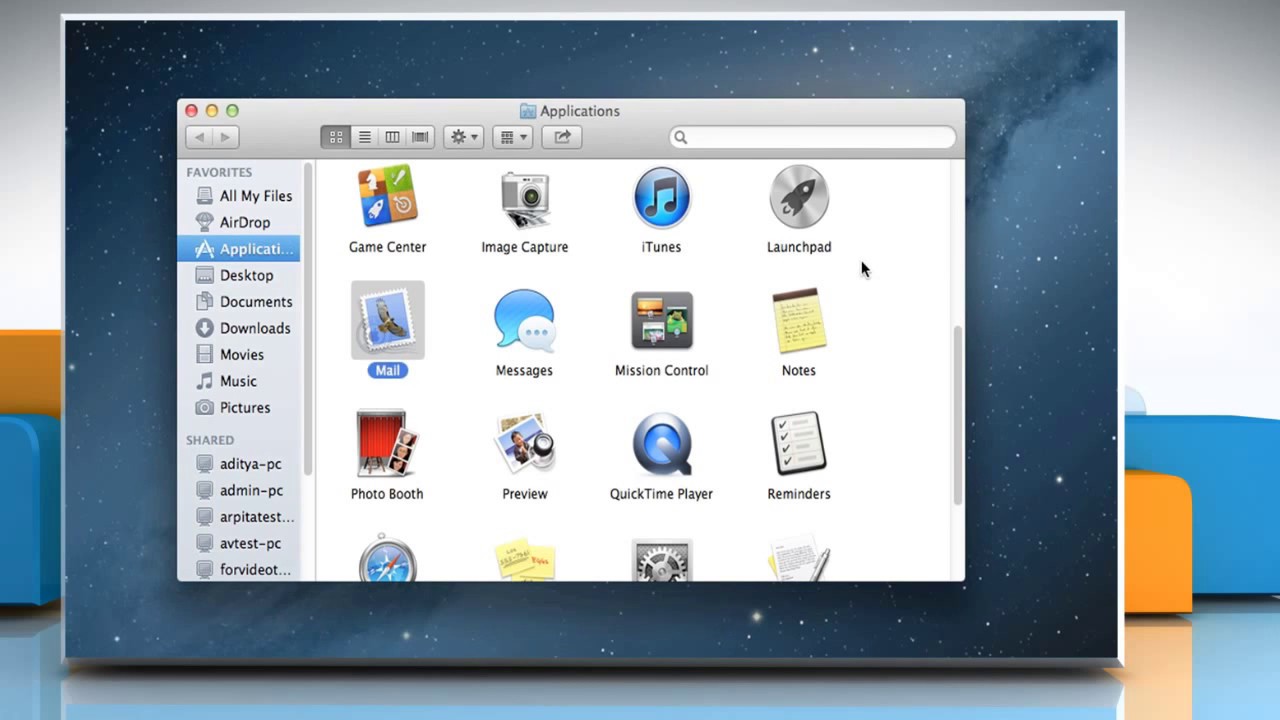
Task: Click the "QuickTime Player" label
Action: click(661, 494)
